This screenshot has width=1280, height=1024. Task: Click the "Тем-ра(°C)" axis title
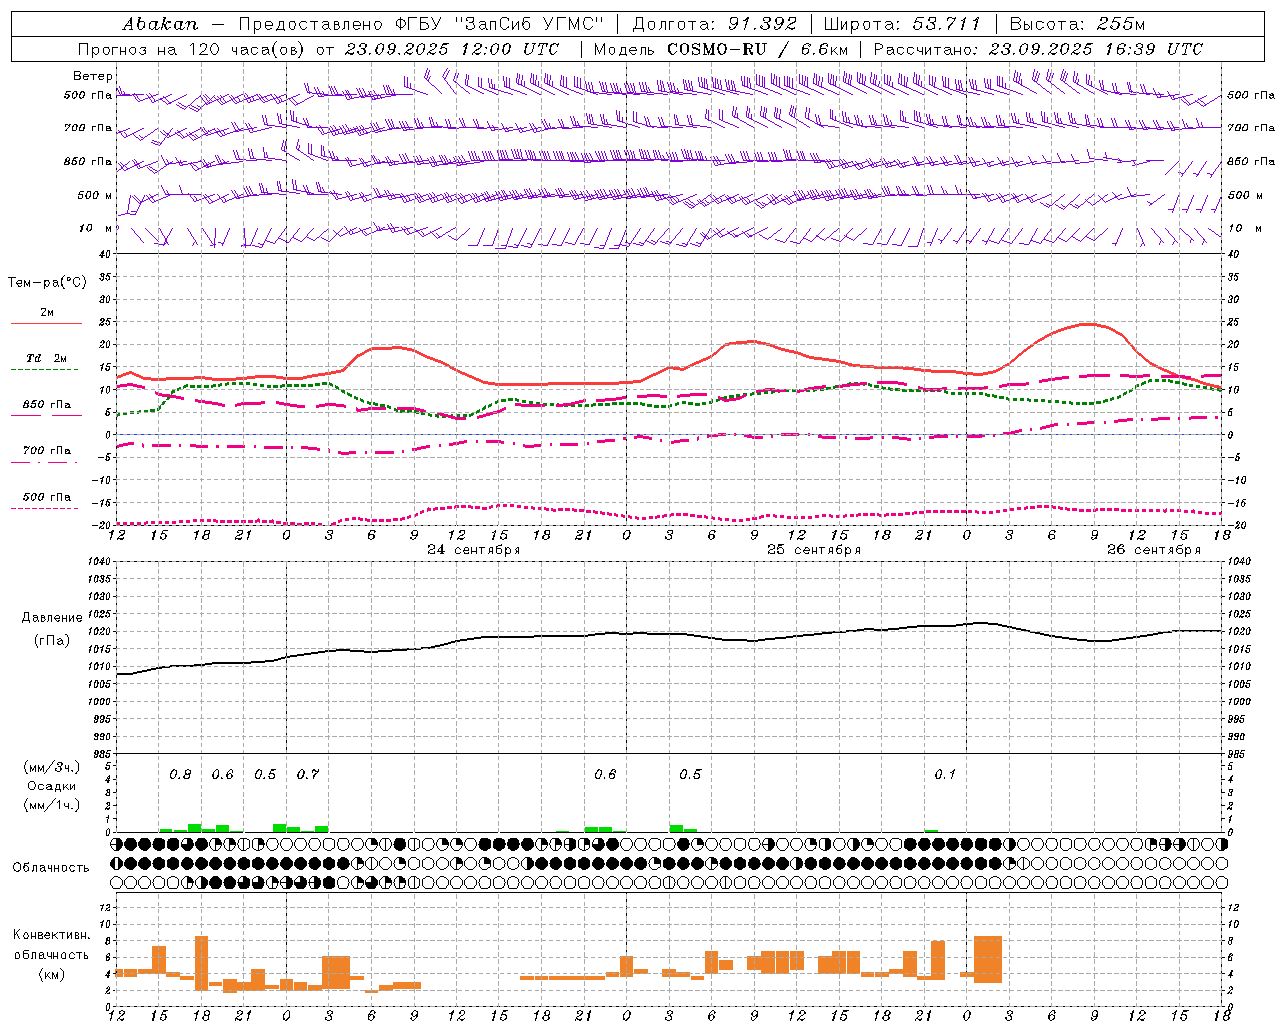(x=47, y=283)
